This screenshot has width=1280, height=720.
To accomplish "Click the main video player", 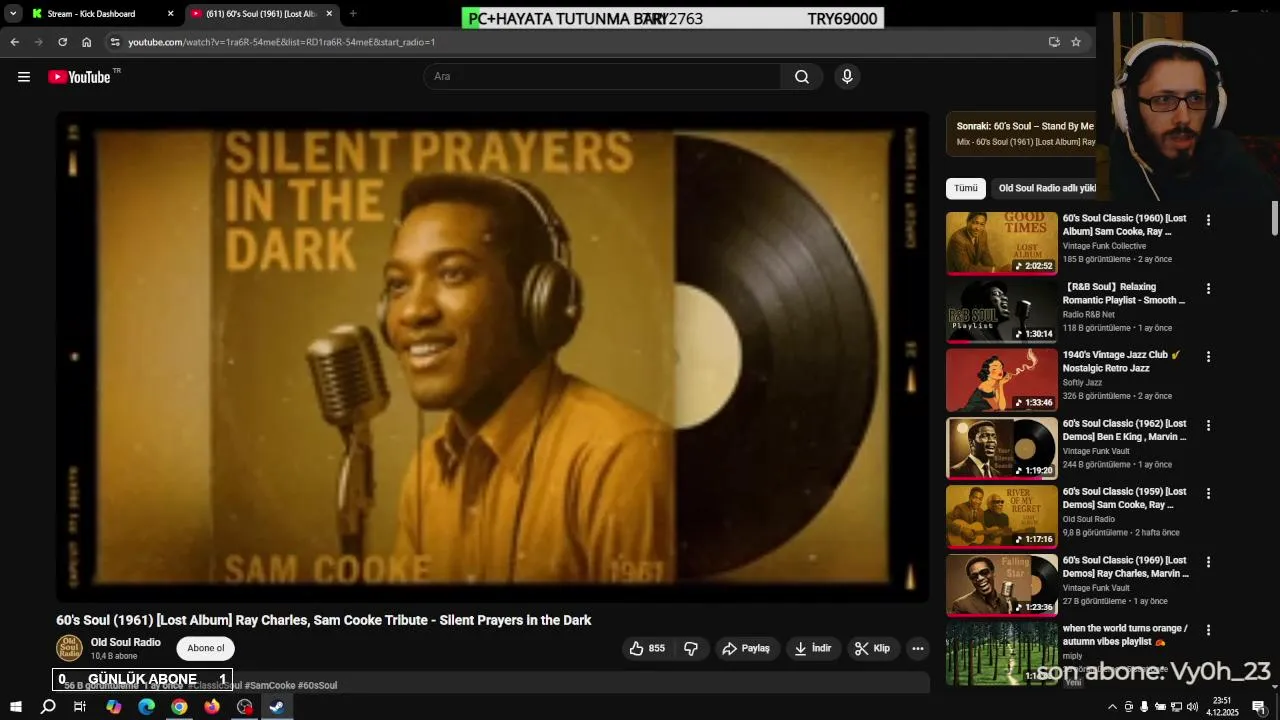I will (x=492, y=357).
